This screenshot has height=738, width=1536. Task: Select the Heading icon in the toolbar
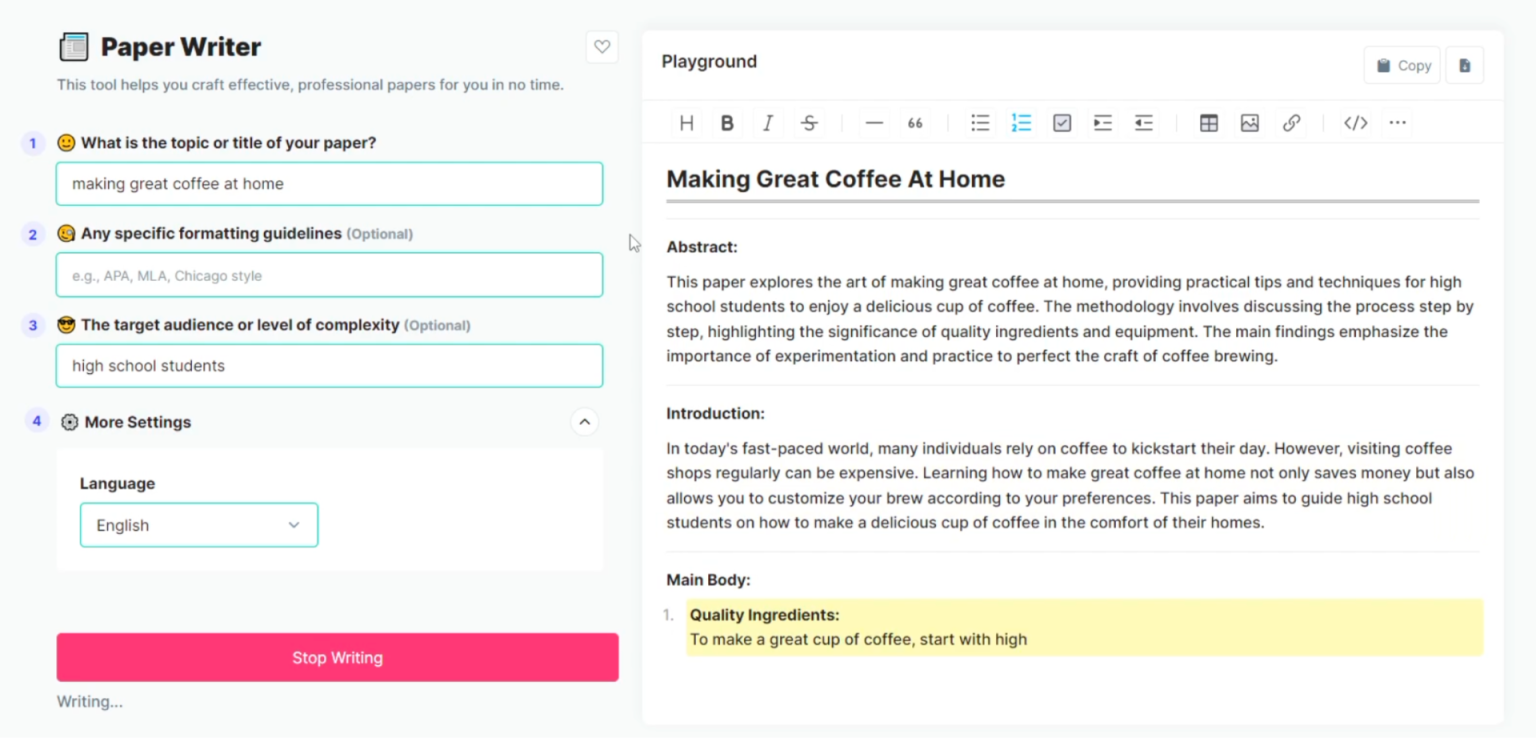tap(686, 122)
